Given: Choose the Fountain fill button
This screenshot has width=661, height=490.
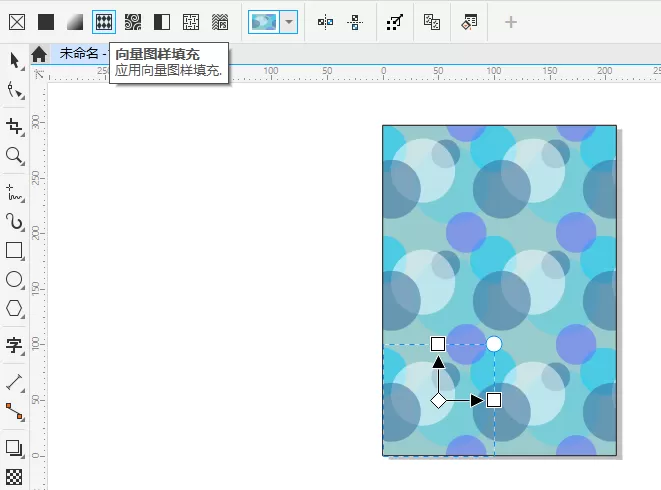Looking at the screenshot, I should 75,22.
